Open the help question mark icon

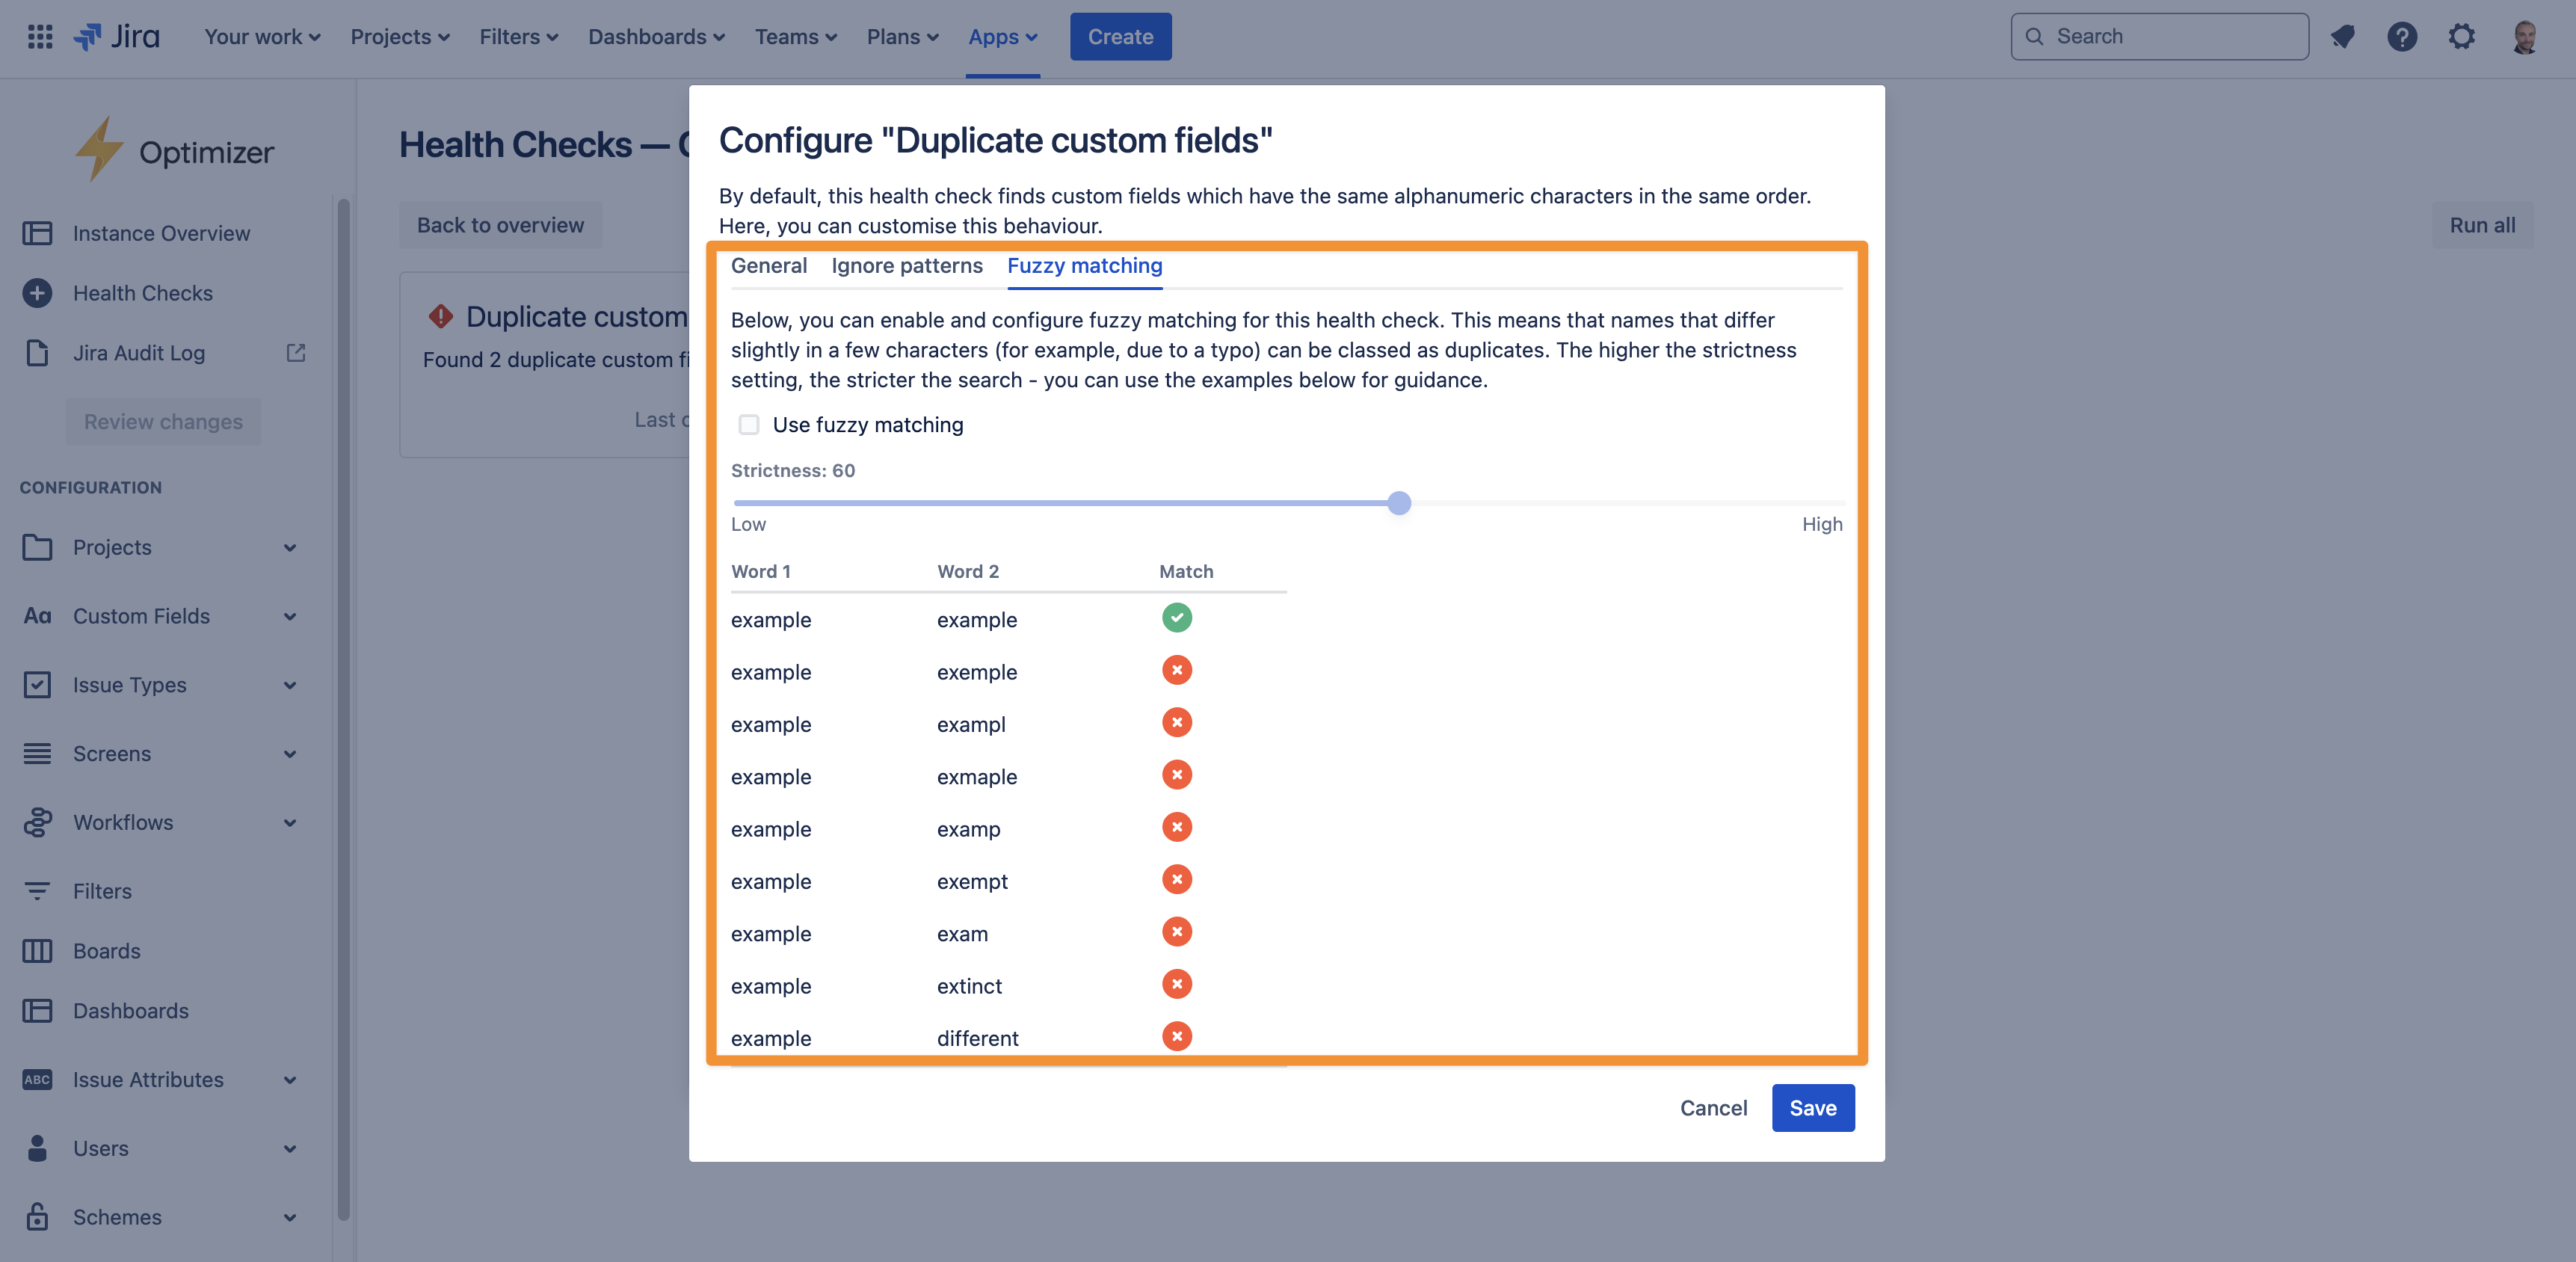point(2402,37)
